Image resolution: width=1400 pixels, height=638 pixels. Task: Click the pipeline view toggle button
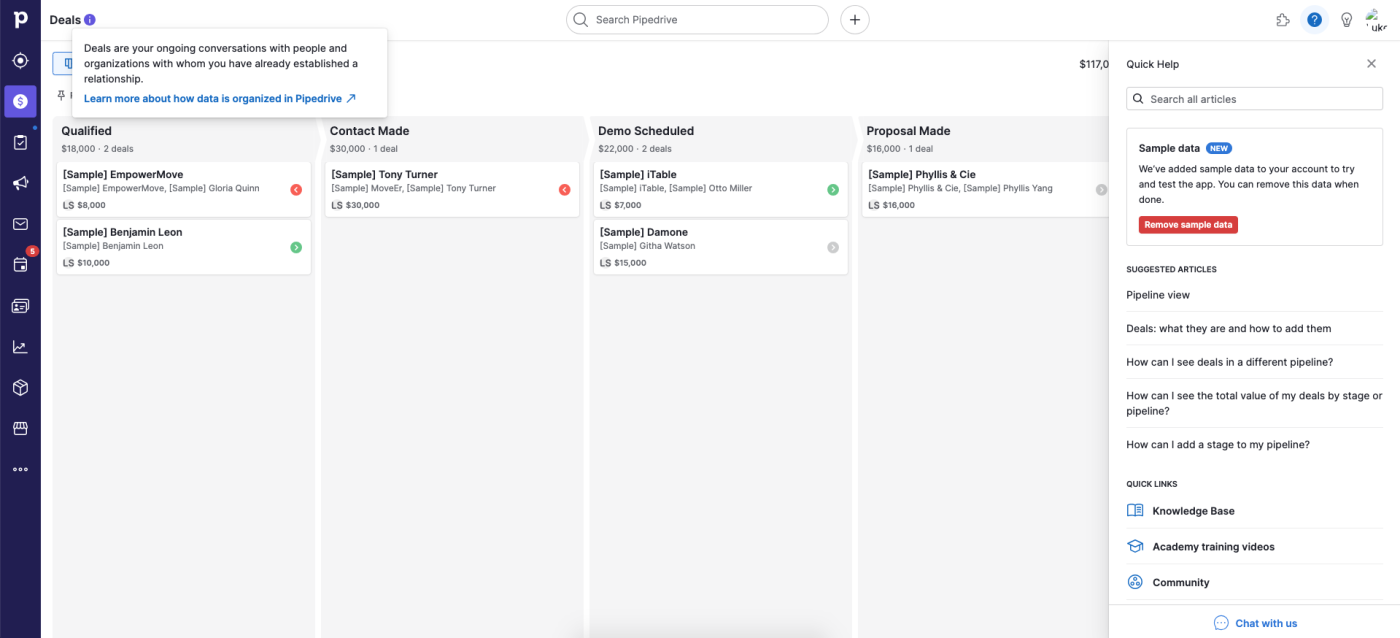pos(64,64)
